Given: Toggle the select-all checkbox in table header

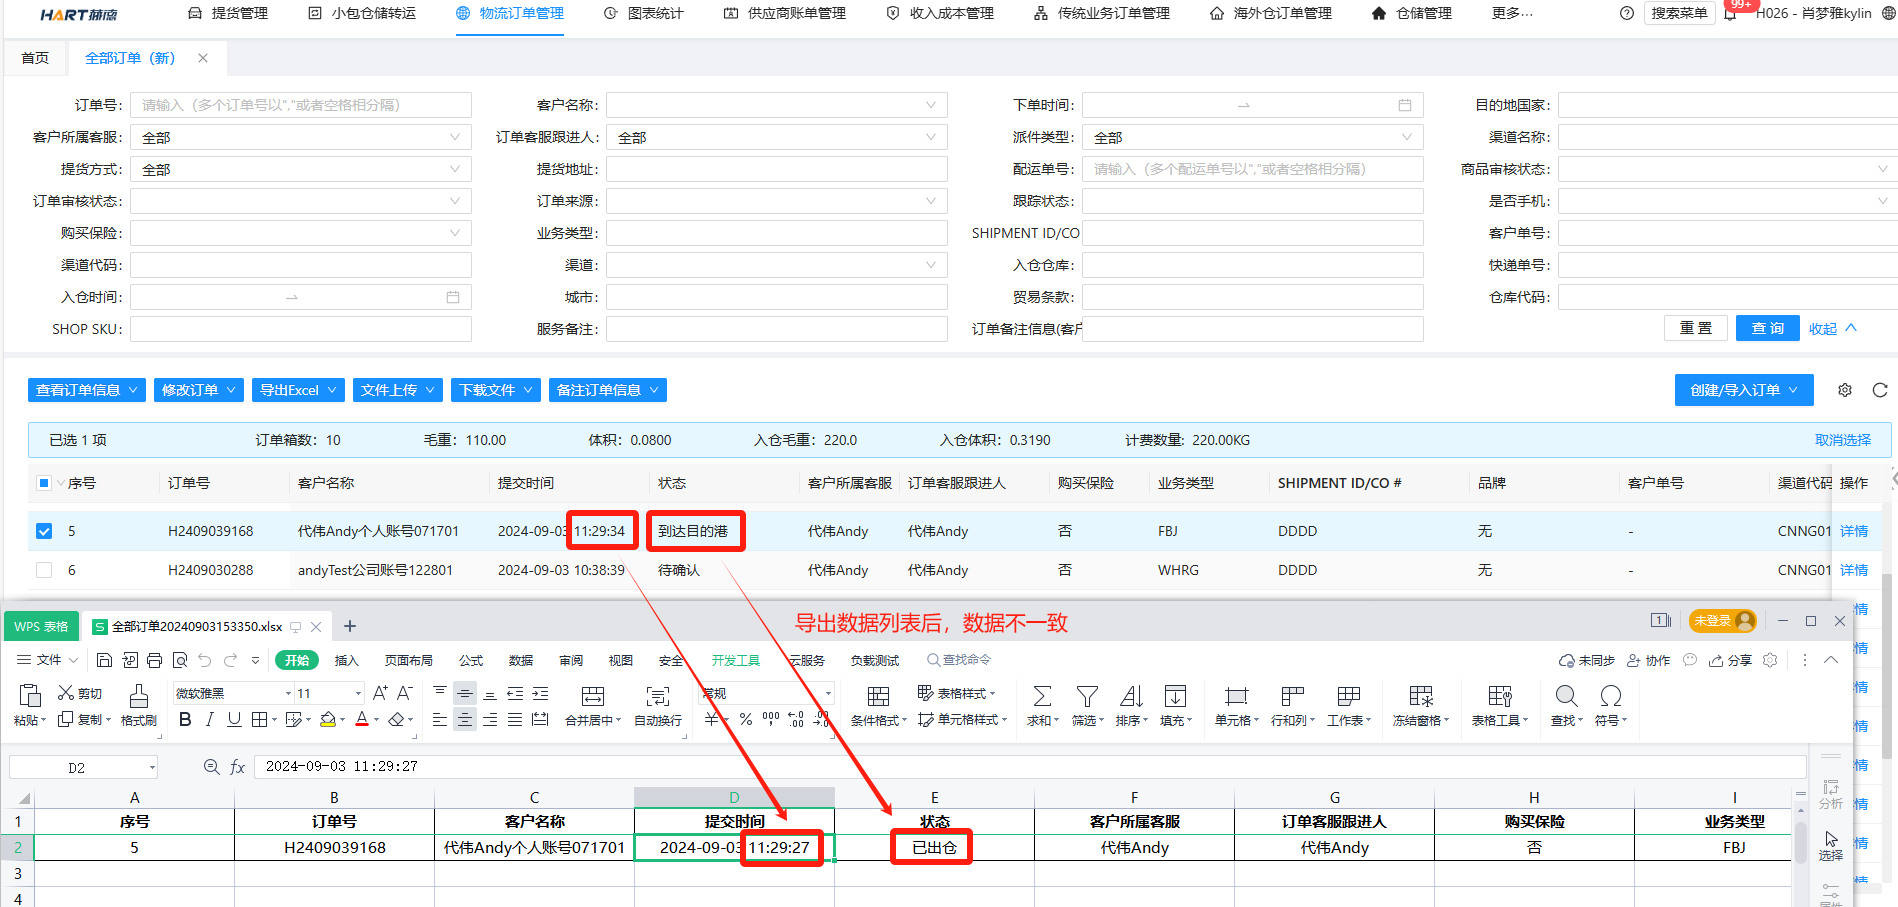Looking at the screenshot, I should pyautogui.click(x=44, y=483).
